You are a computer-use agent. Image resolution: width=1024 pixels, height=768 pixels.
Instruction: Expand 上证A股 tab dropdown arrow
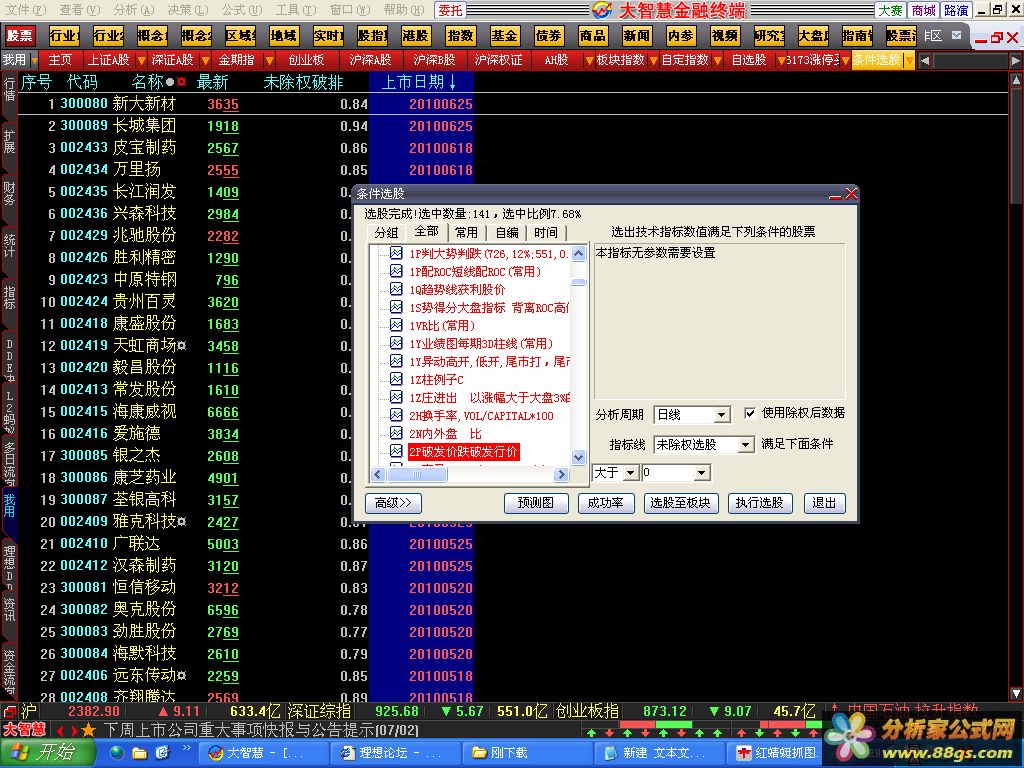(142, 60)
